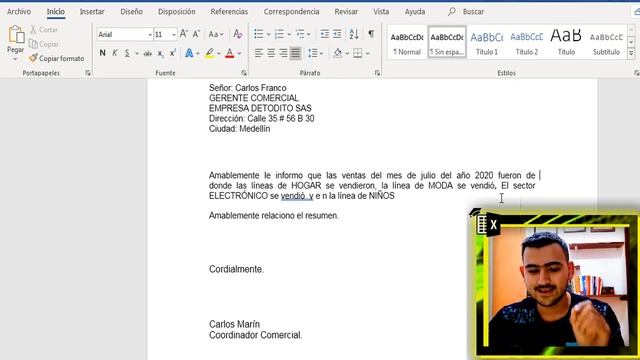This screenshot has width=640, height=360.
Task: Decrease font size with A down icon
Action: click(x=196, y=34)
